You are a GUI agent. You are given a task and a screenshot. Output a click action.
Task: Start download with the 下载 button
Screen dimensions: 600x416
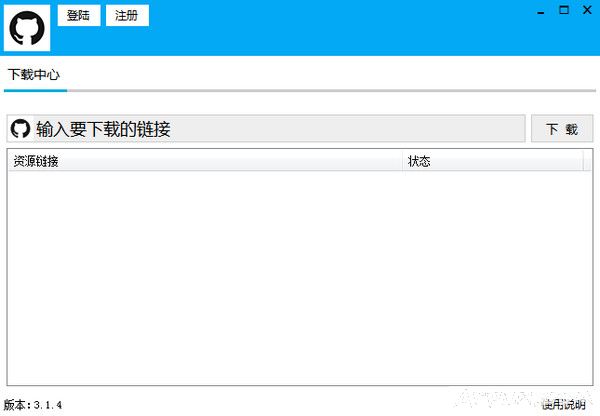561,129
